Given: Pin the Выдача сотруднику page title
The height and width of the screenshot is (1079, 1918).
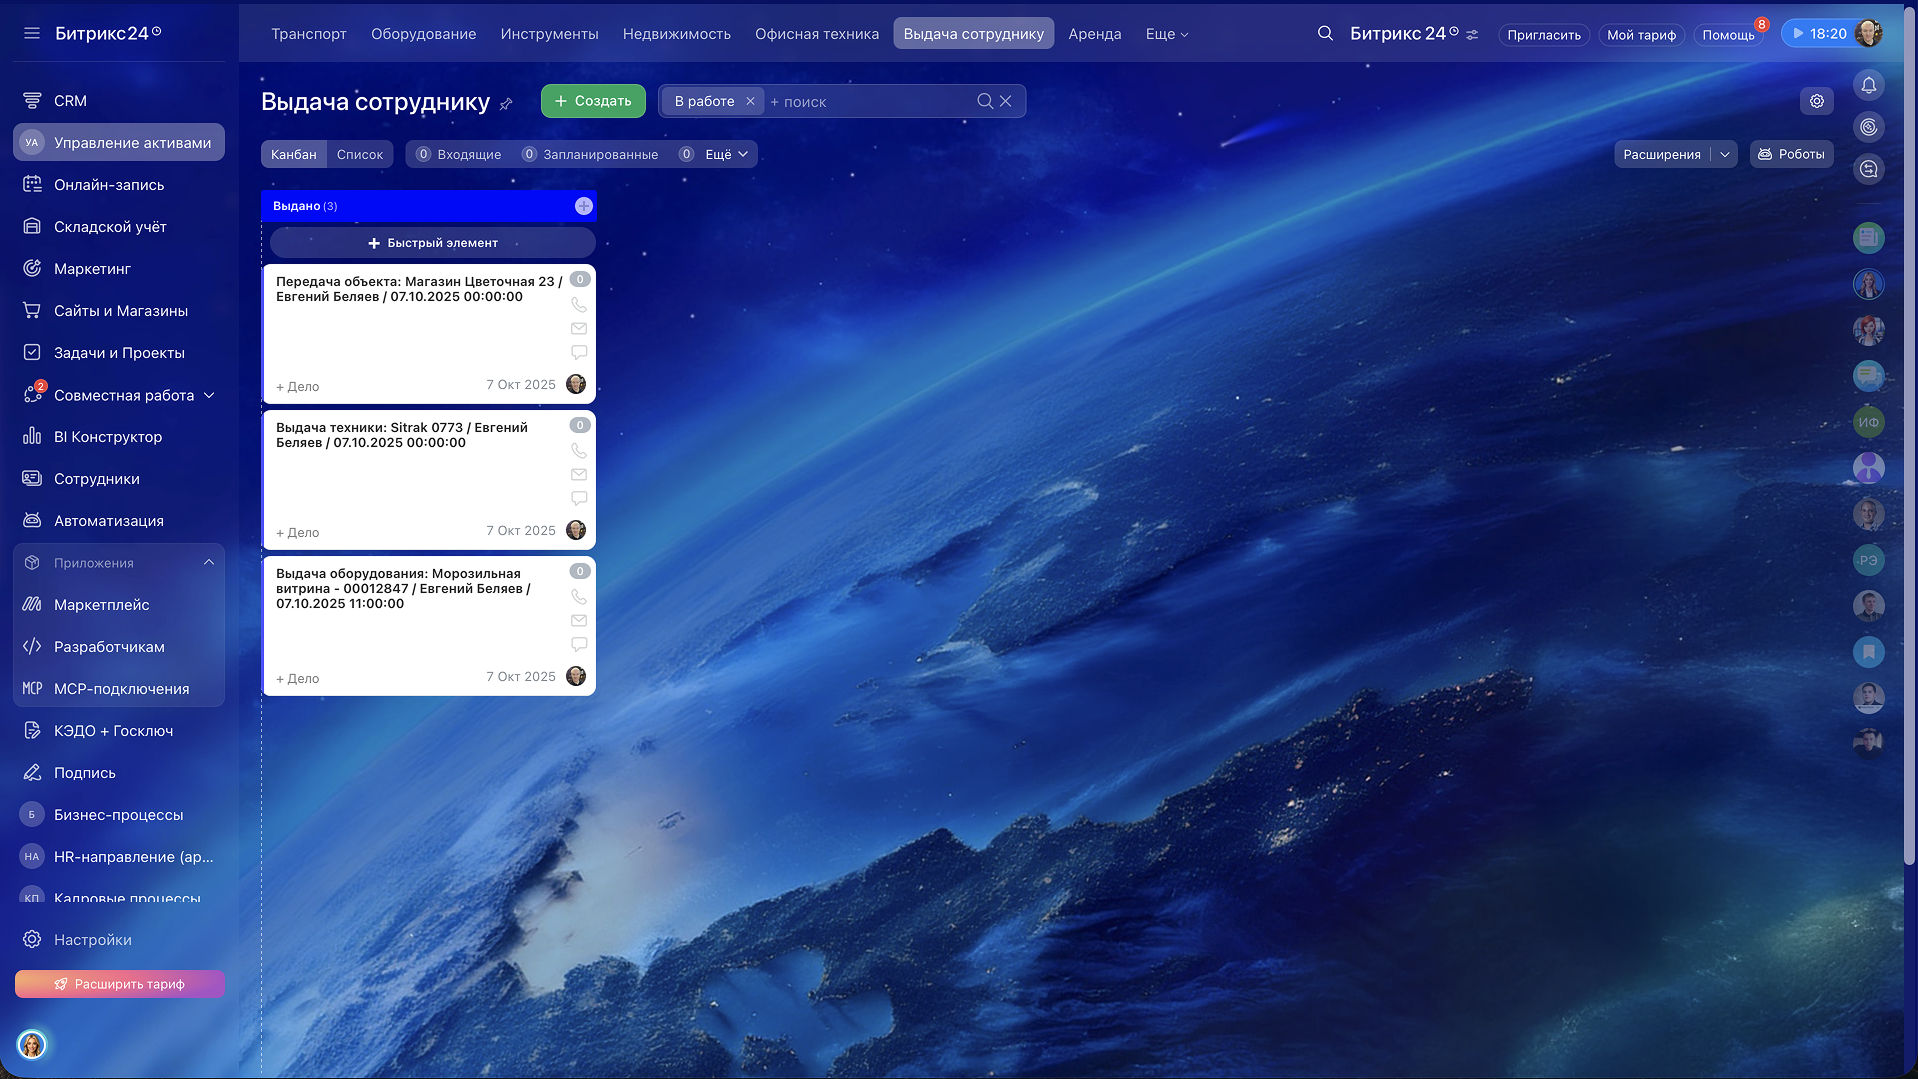Looking at the screenshot, I should (x=506, y=103).
